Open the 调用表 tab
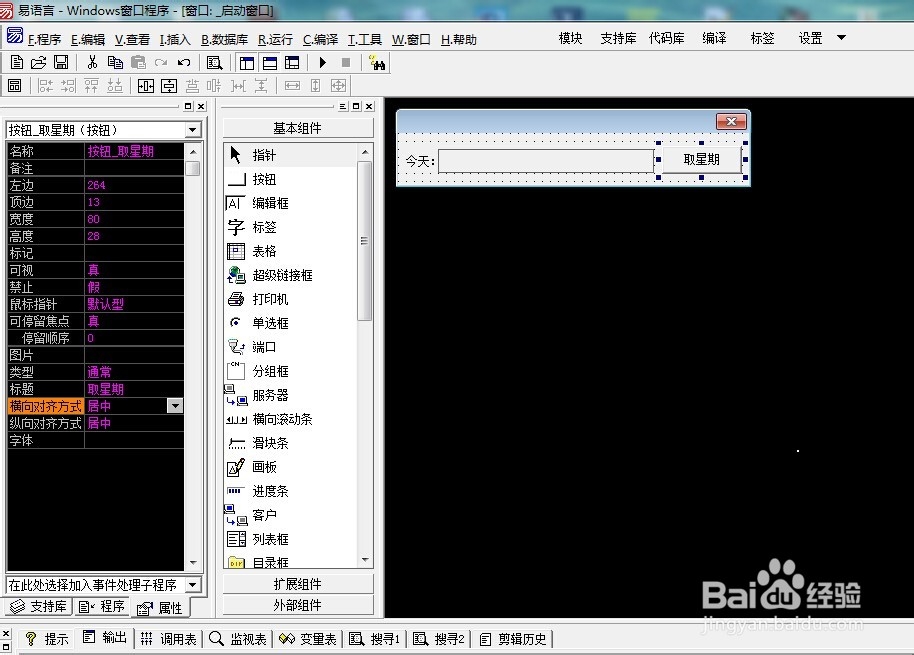Image resolution: width=914 pixels, height=655 pixels. pyautogui.click(x=168, y=639)
